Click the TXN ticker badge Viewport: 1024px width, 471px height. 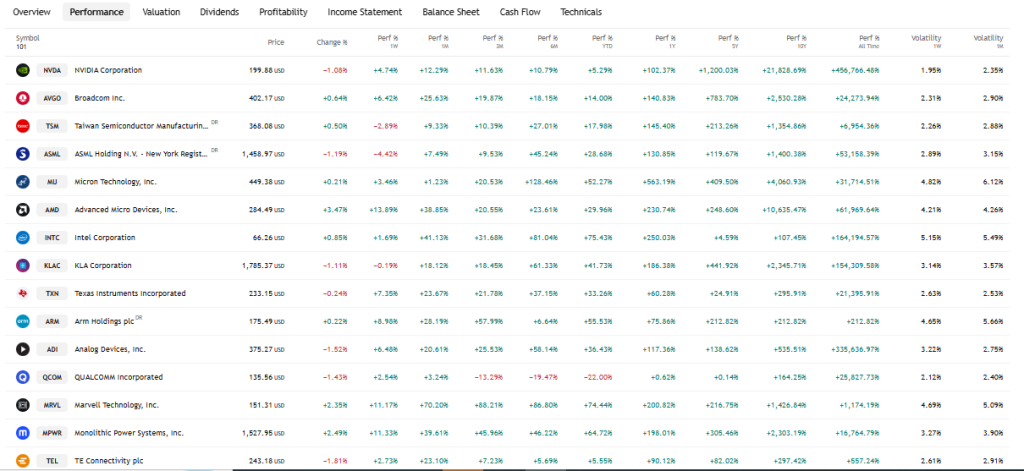52,293
